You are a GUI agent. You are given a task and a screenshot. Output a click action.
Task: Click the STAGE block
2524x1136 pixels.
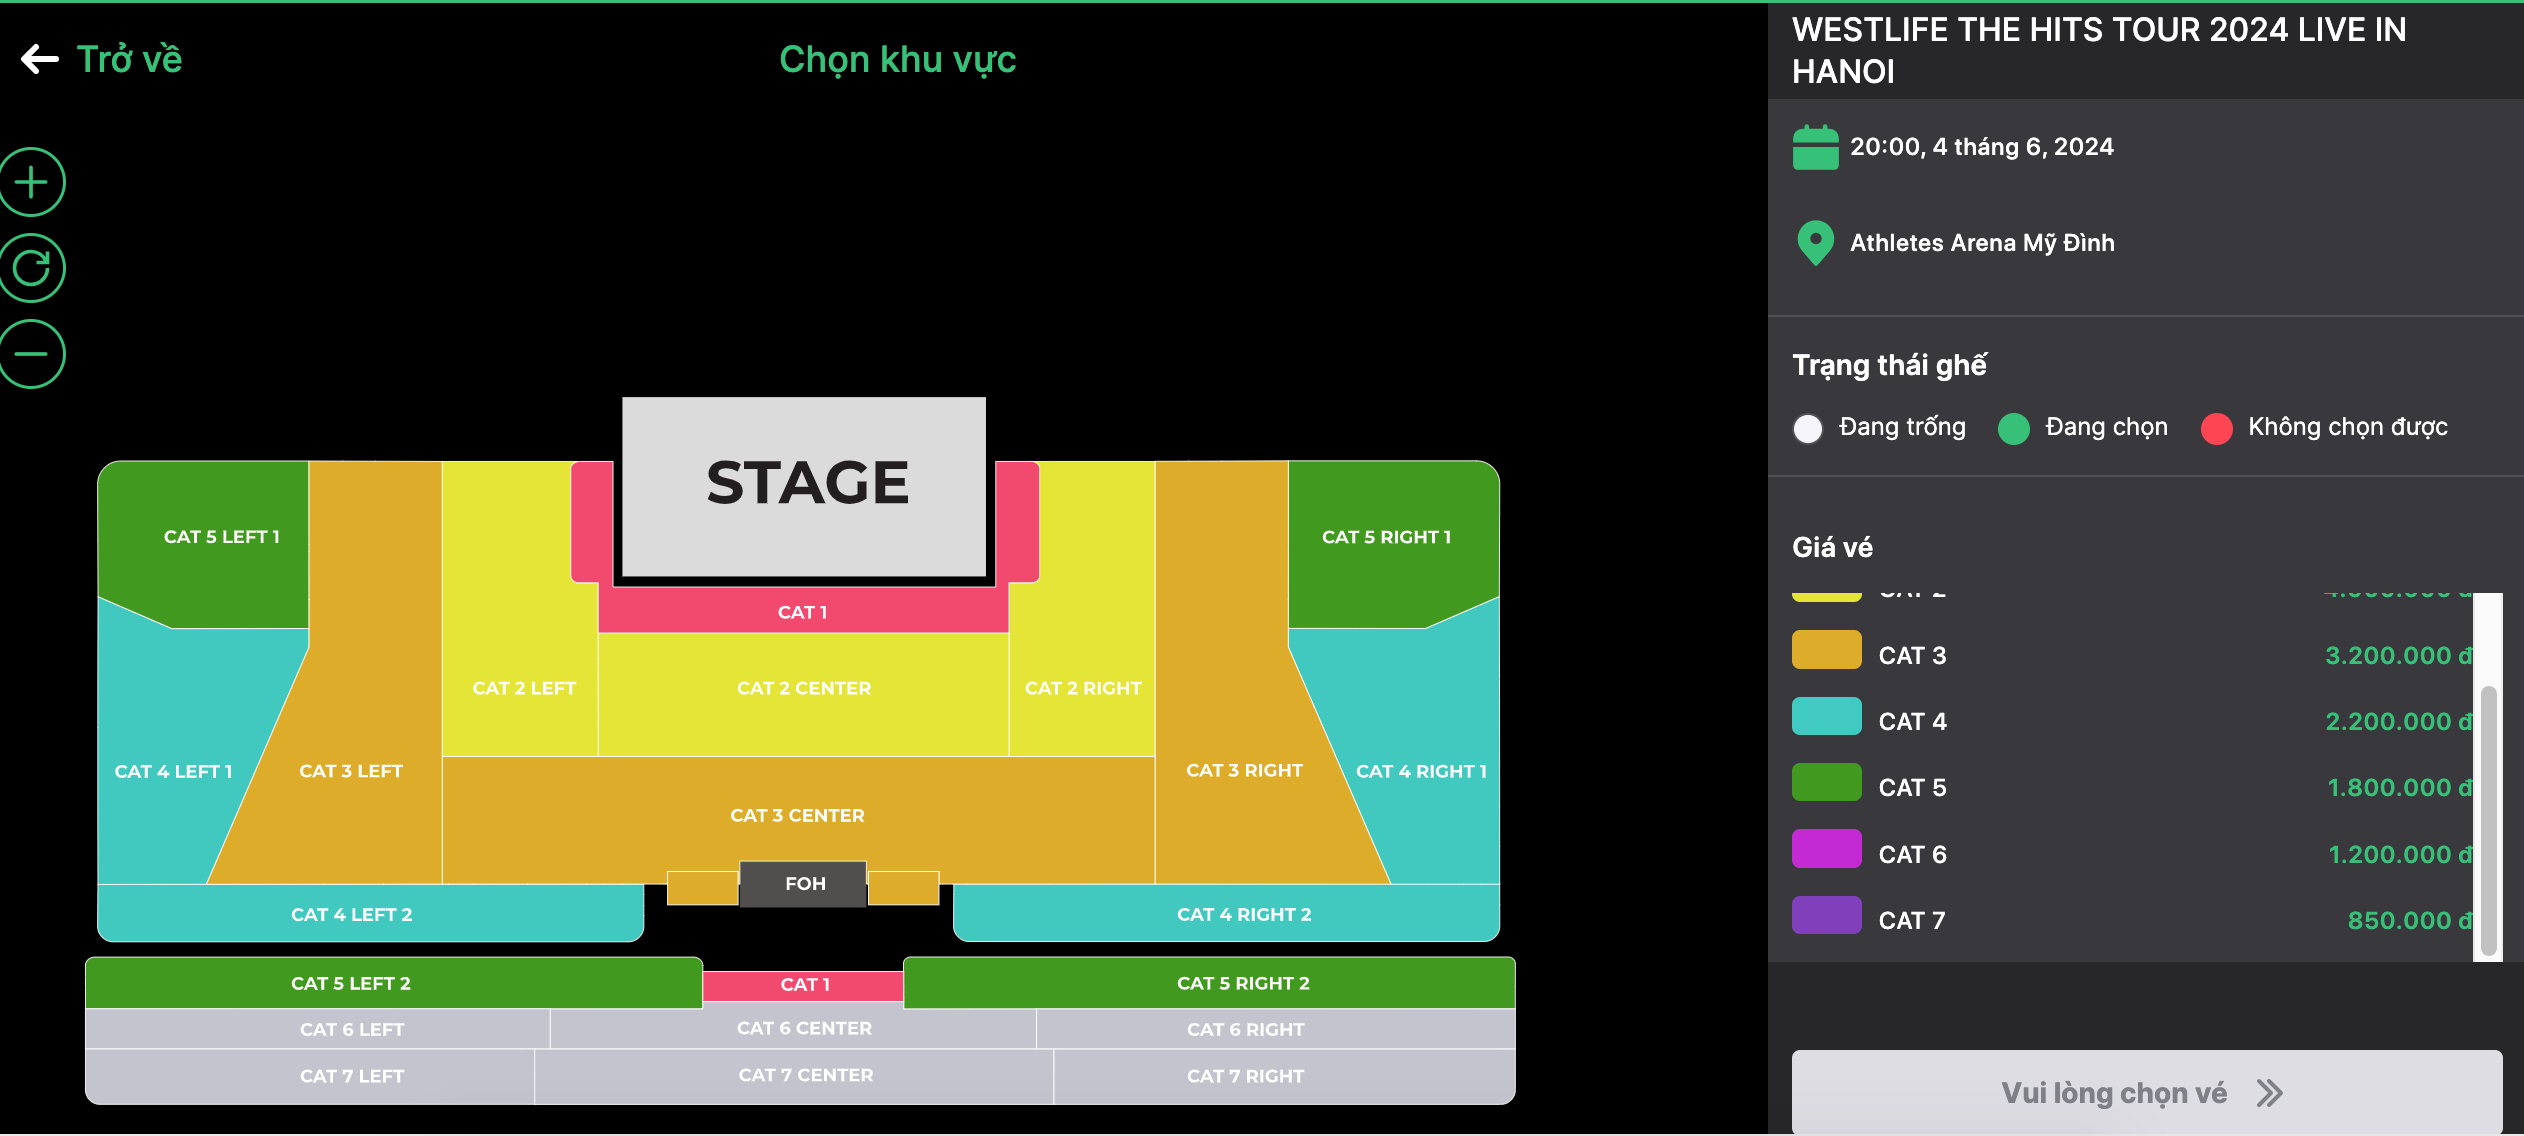coord(804,487)
